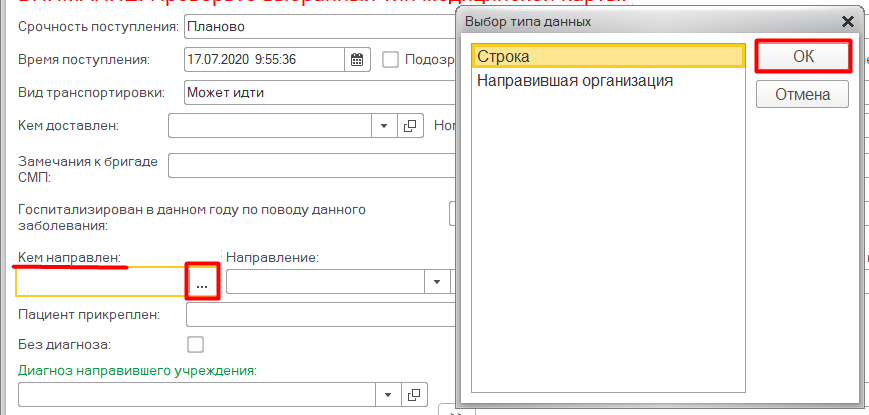Select Строка in the data type list
Screen dimensions: 869x415
[x=606, y=57]
